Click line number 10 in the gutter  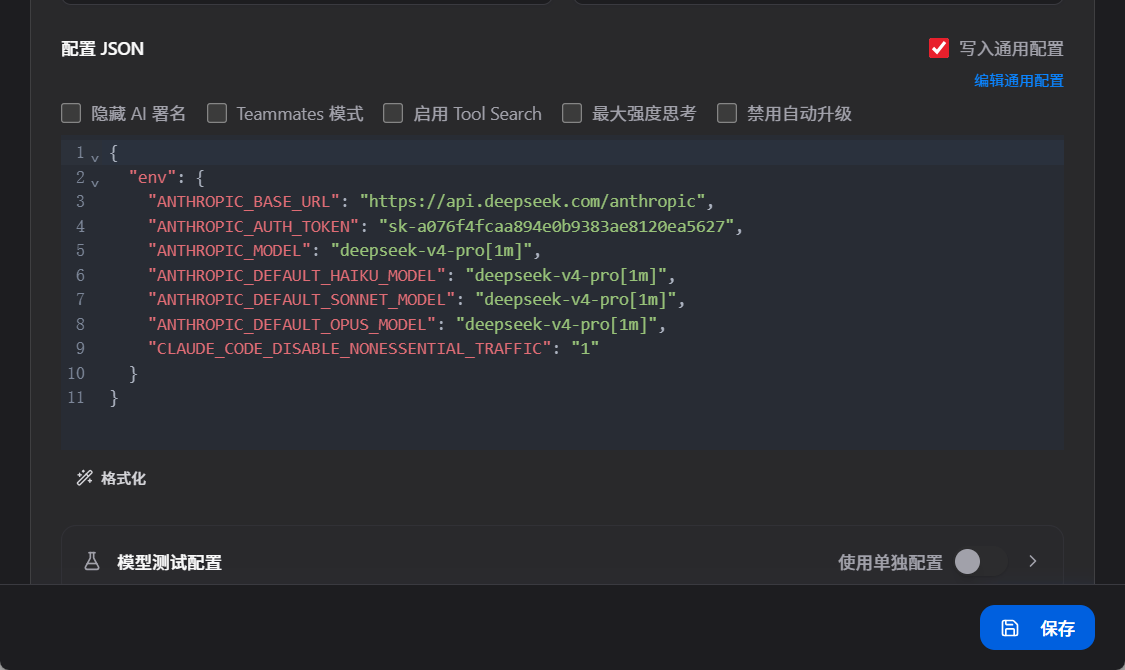76,374
